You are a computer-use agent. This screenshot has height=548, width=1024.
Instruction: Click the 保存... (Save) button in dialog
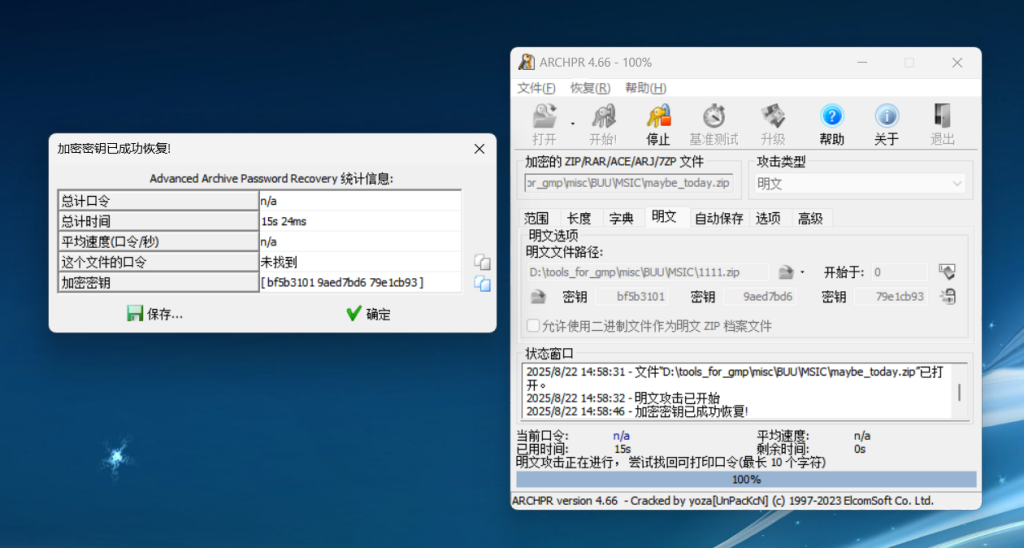tap(155, 314)
